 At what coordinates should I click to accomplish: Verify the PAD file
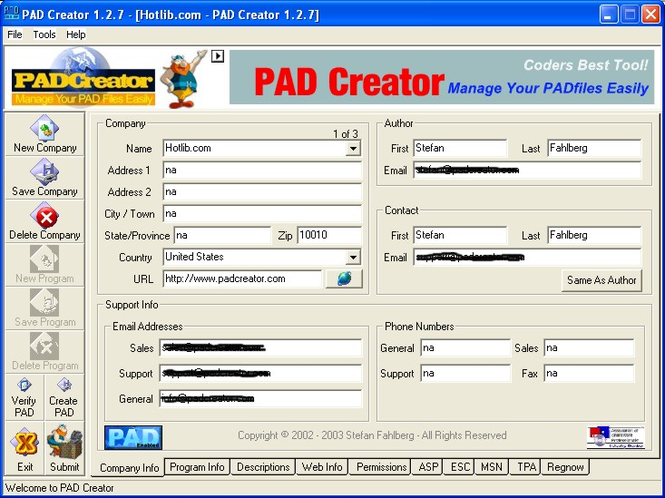click(x=24, y=397)
